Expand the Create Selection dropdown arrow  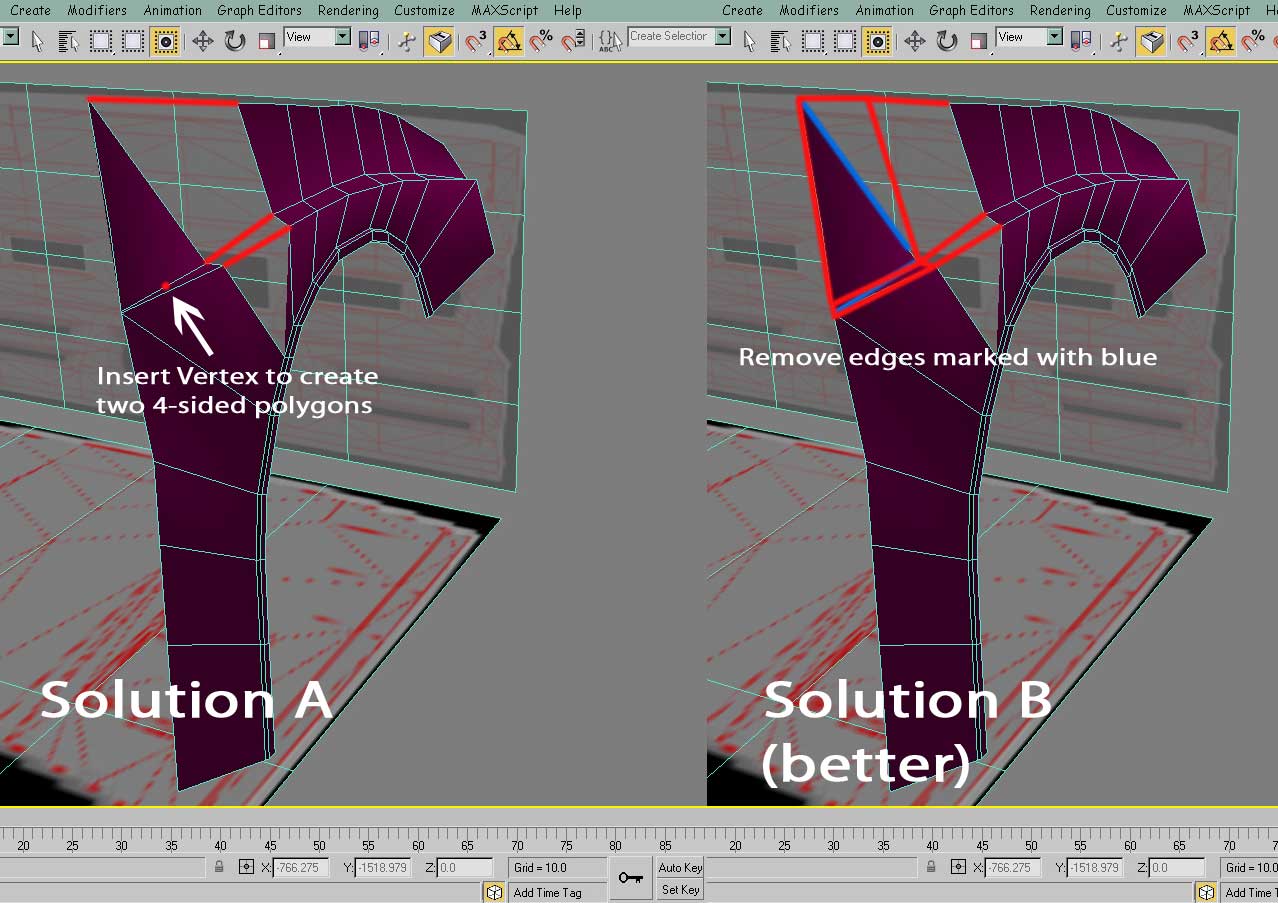[722, 37]
